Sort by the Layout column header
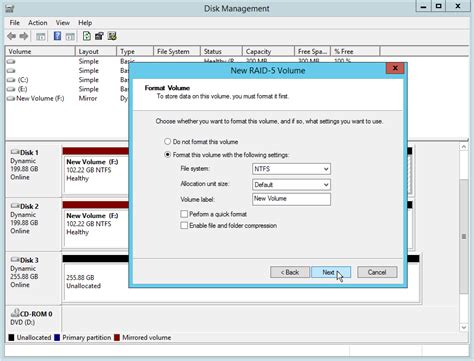Image resolution: width=474 pixels, height=361 pixels. [x=96, y=51]
